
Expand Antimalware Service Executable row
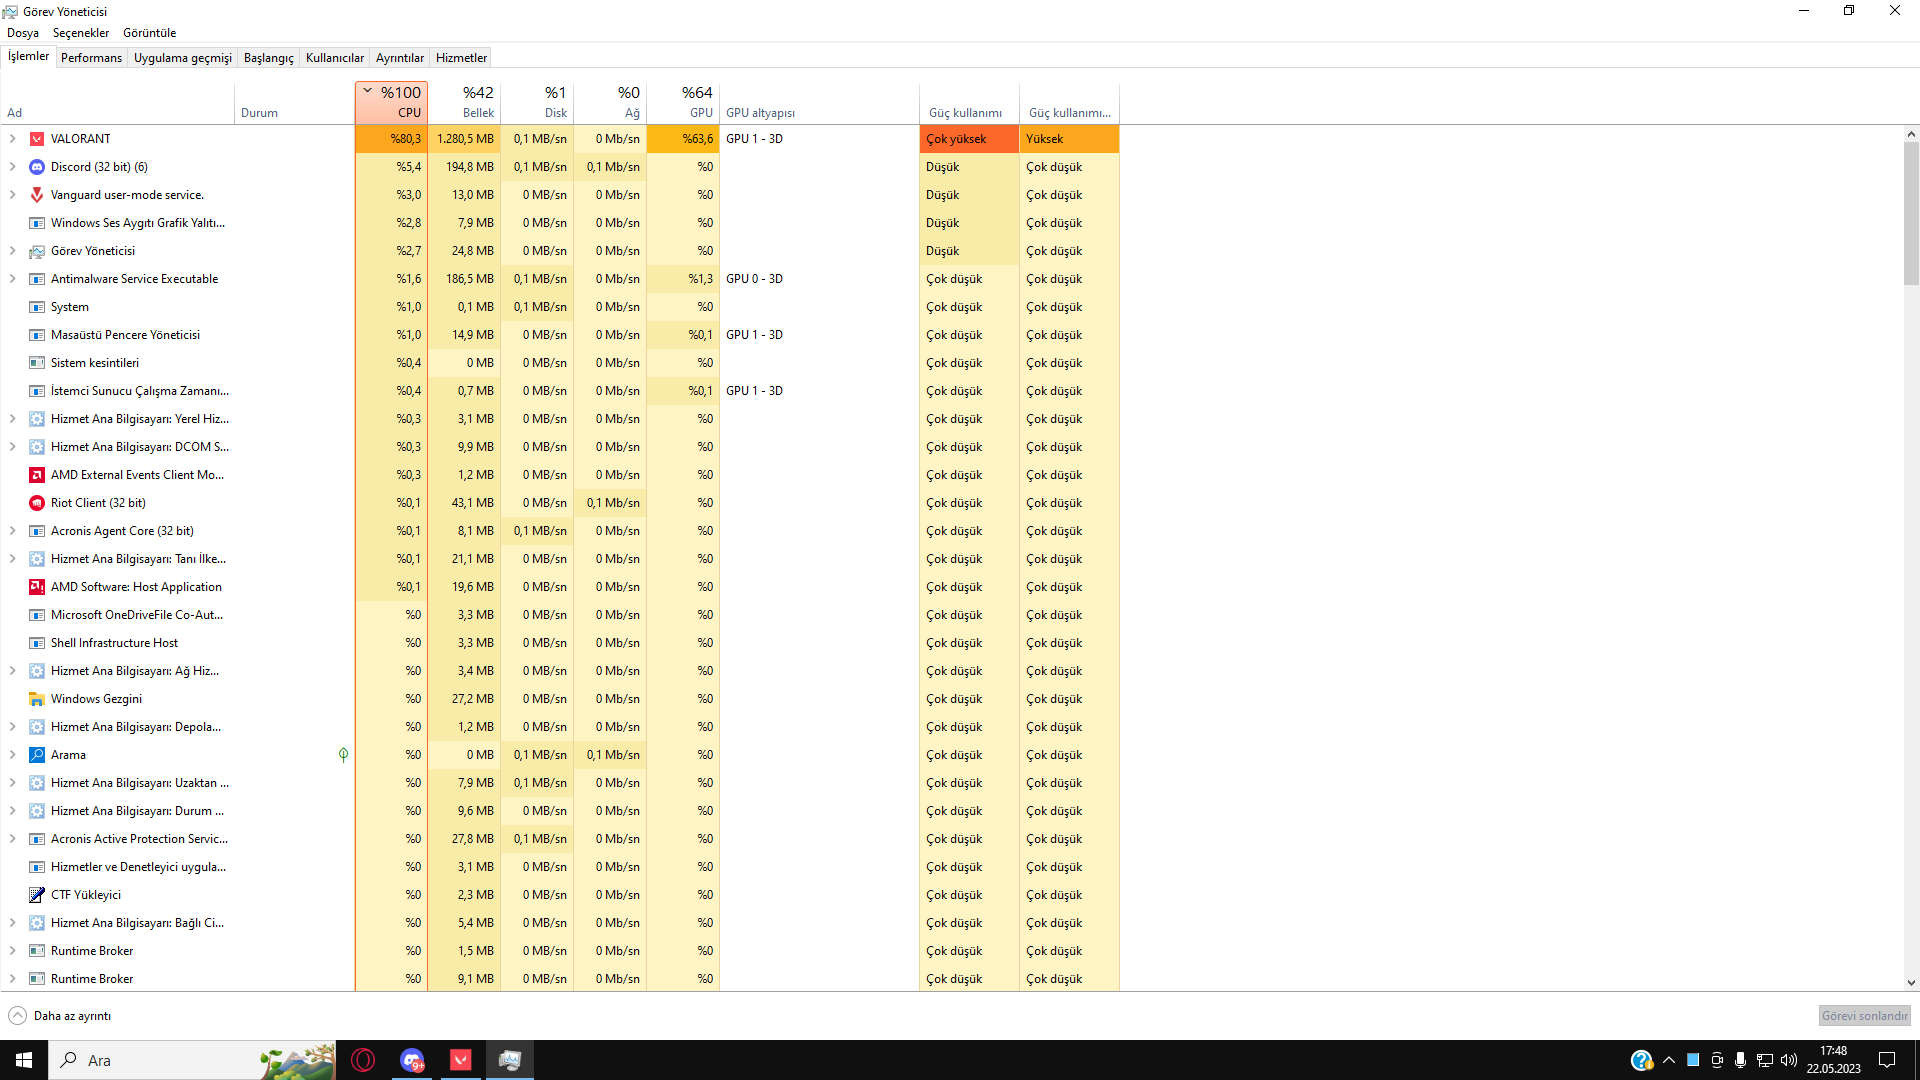[13, 279]
